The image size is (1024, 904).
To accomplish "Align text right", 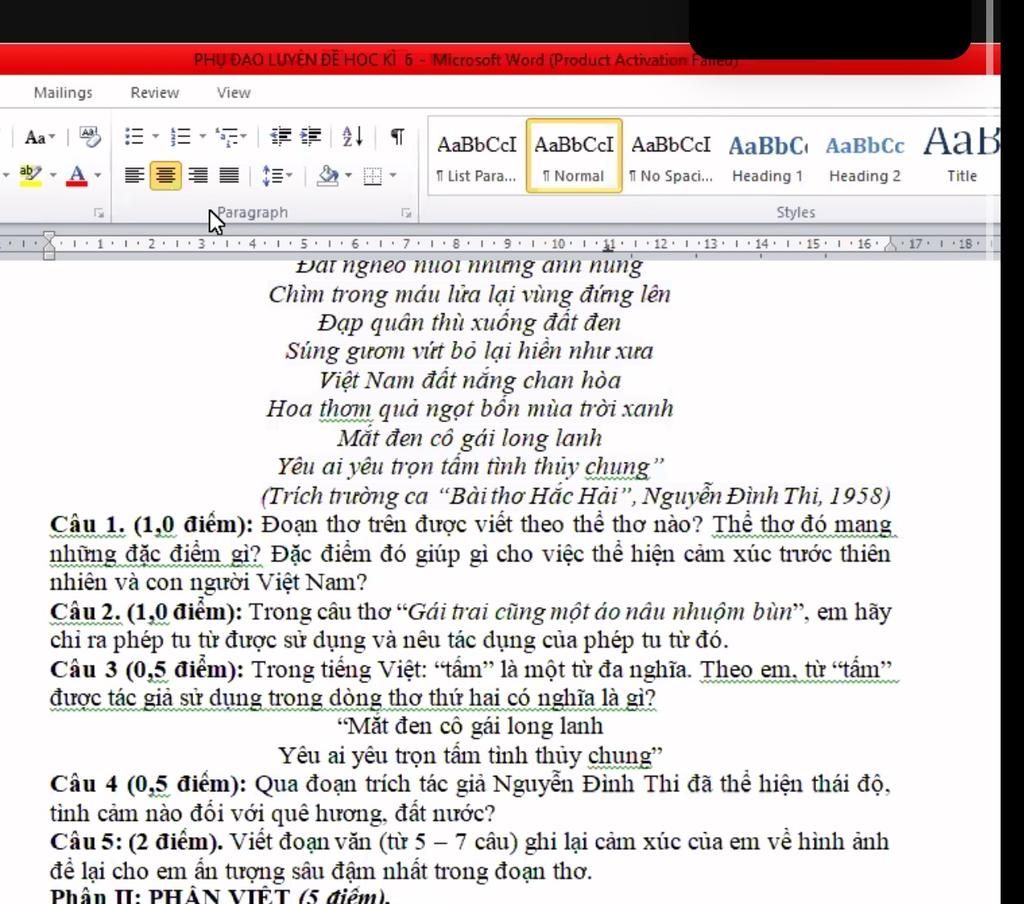I will [198, 176].
